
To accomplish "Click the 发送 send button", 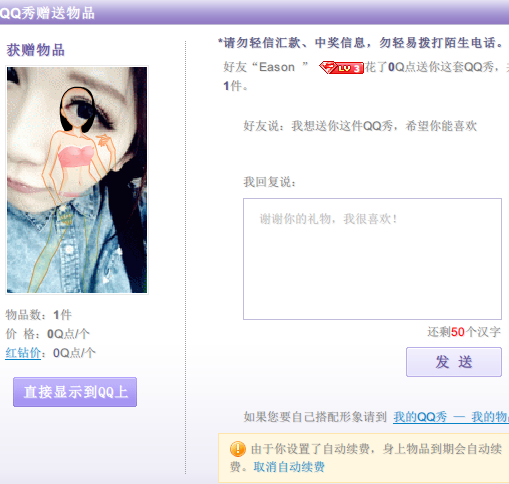I will (x=454, y=362).
